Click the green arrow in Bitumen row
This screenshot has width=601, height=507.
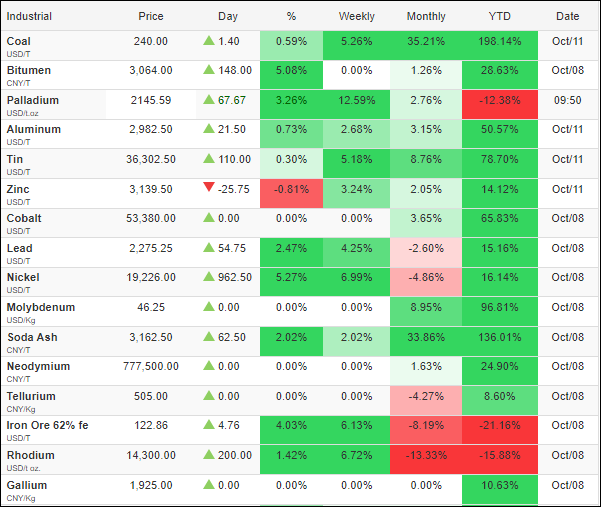pos(209,71)
